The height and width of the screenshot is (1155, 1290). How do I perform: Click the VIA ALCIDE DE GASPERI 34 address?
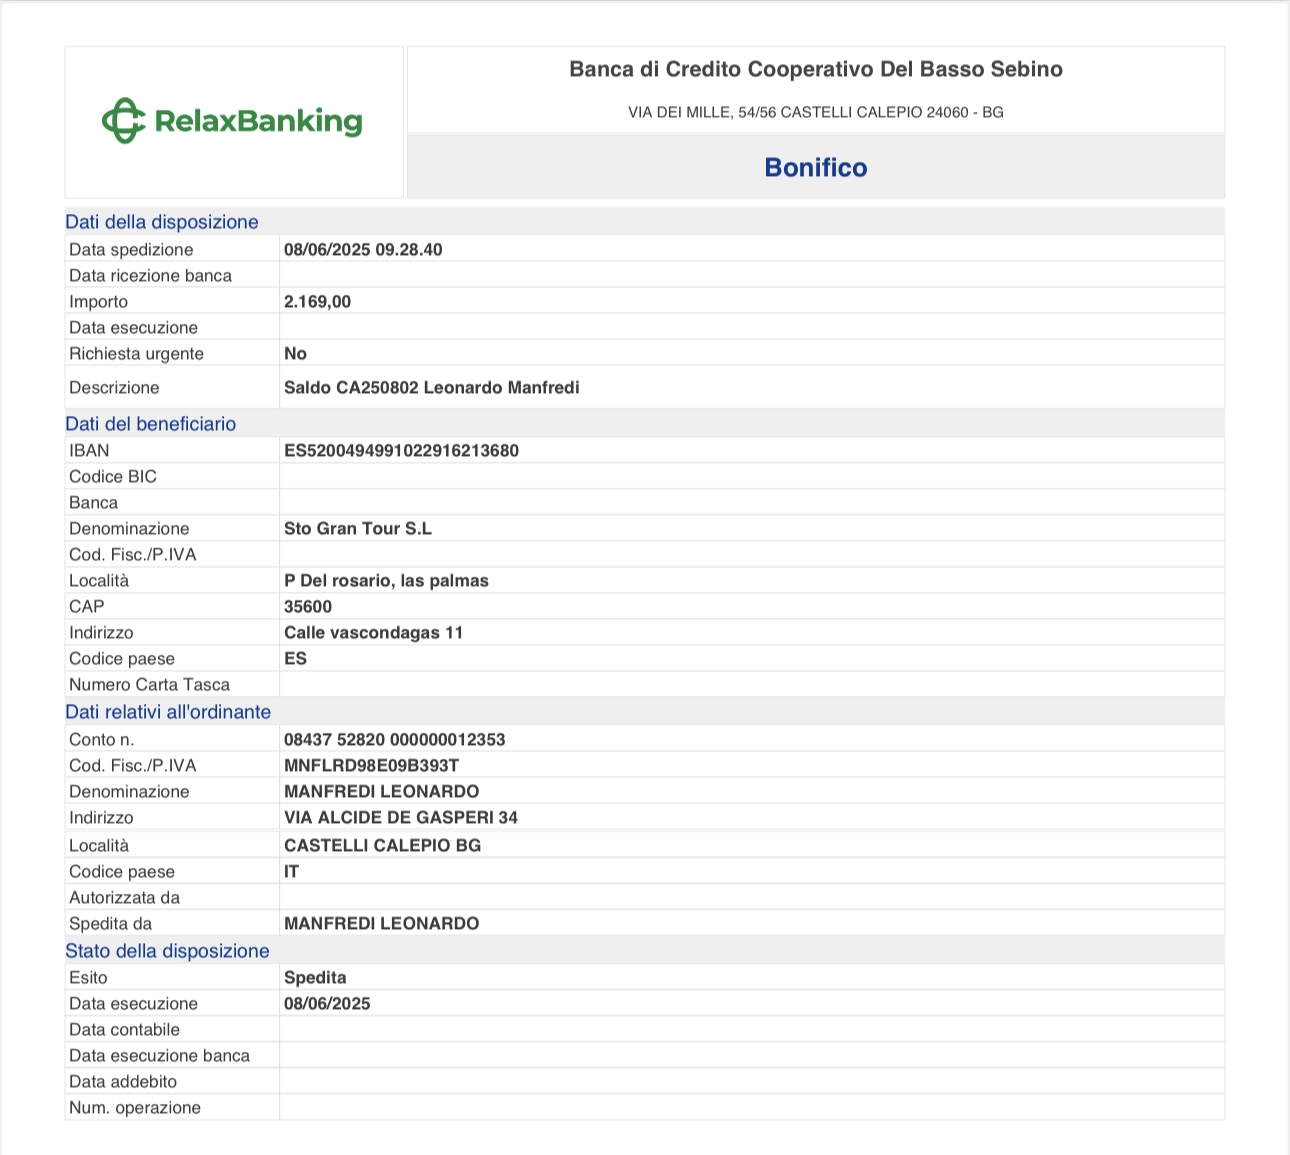[401, 817]
